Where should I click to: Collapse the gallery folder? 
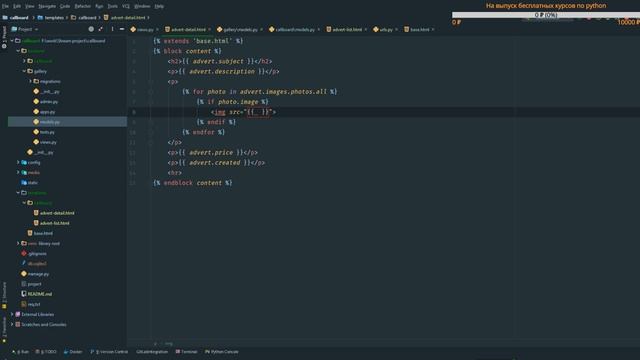(24, 71)
